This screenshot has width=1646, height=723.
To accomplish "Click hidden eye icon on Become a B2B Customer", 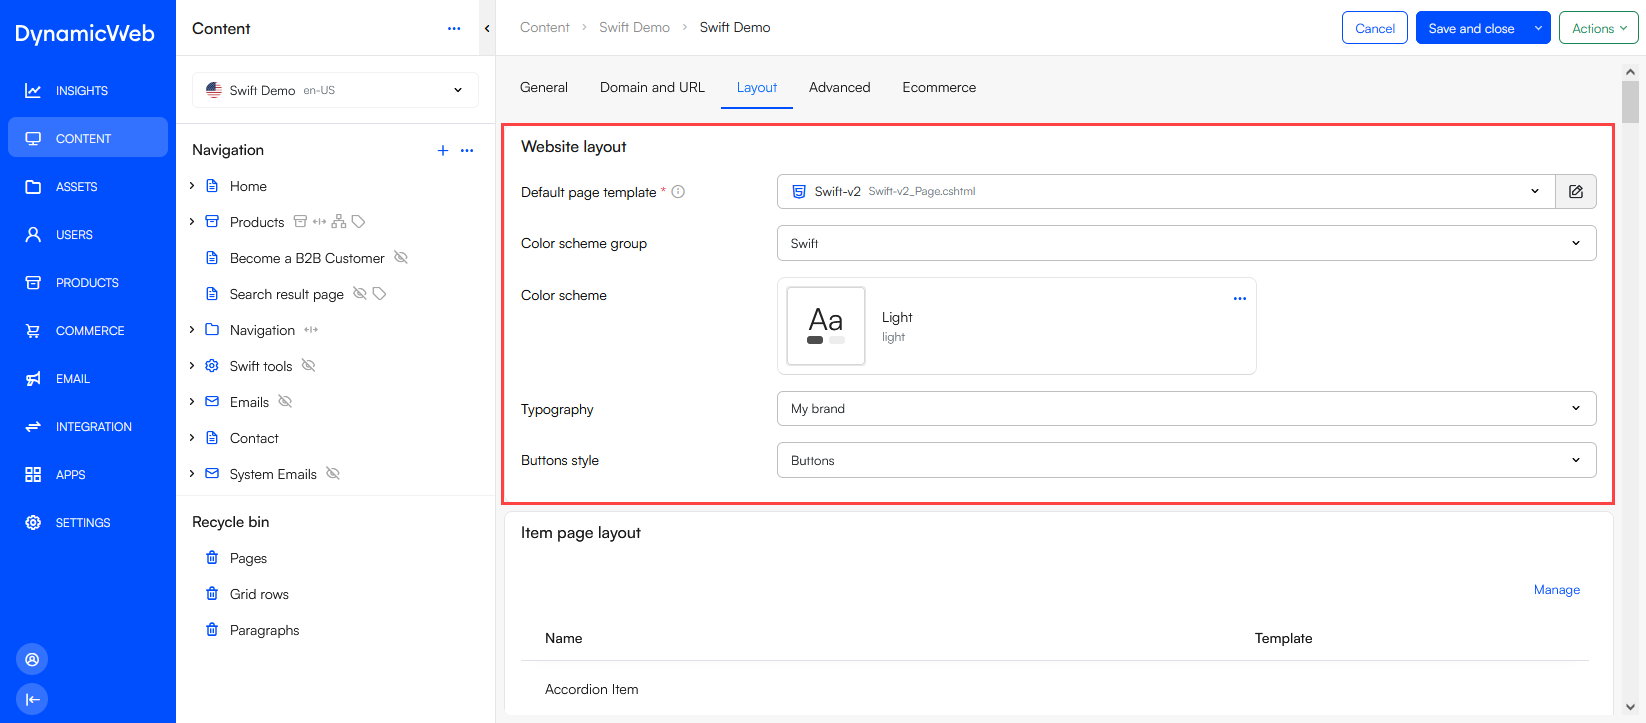I will [401, 258].
